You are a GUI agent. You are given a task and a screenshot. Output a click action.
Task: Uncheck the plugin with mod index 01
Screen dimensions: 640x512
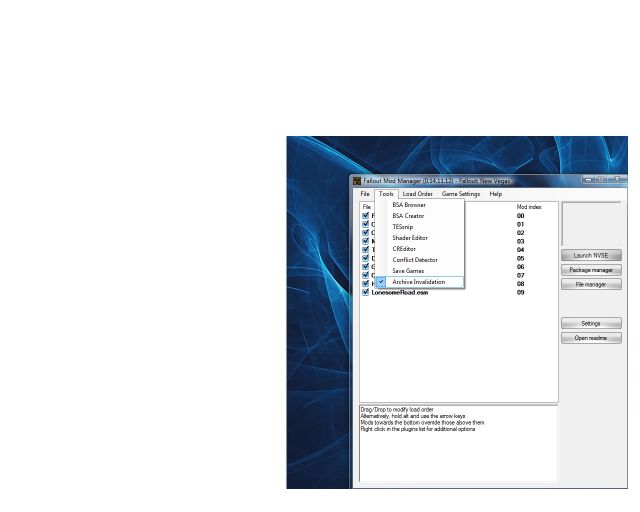(x=365, y=224)
